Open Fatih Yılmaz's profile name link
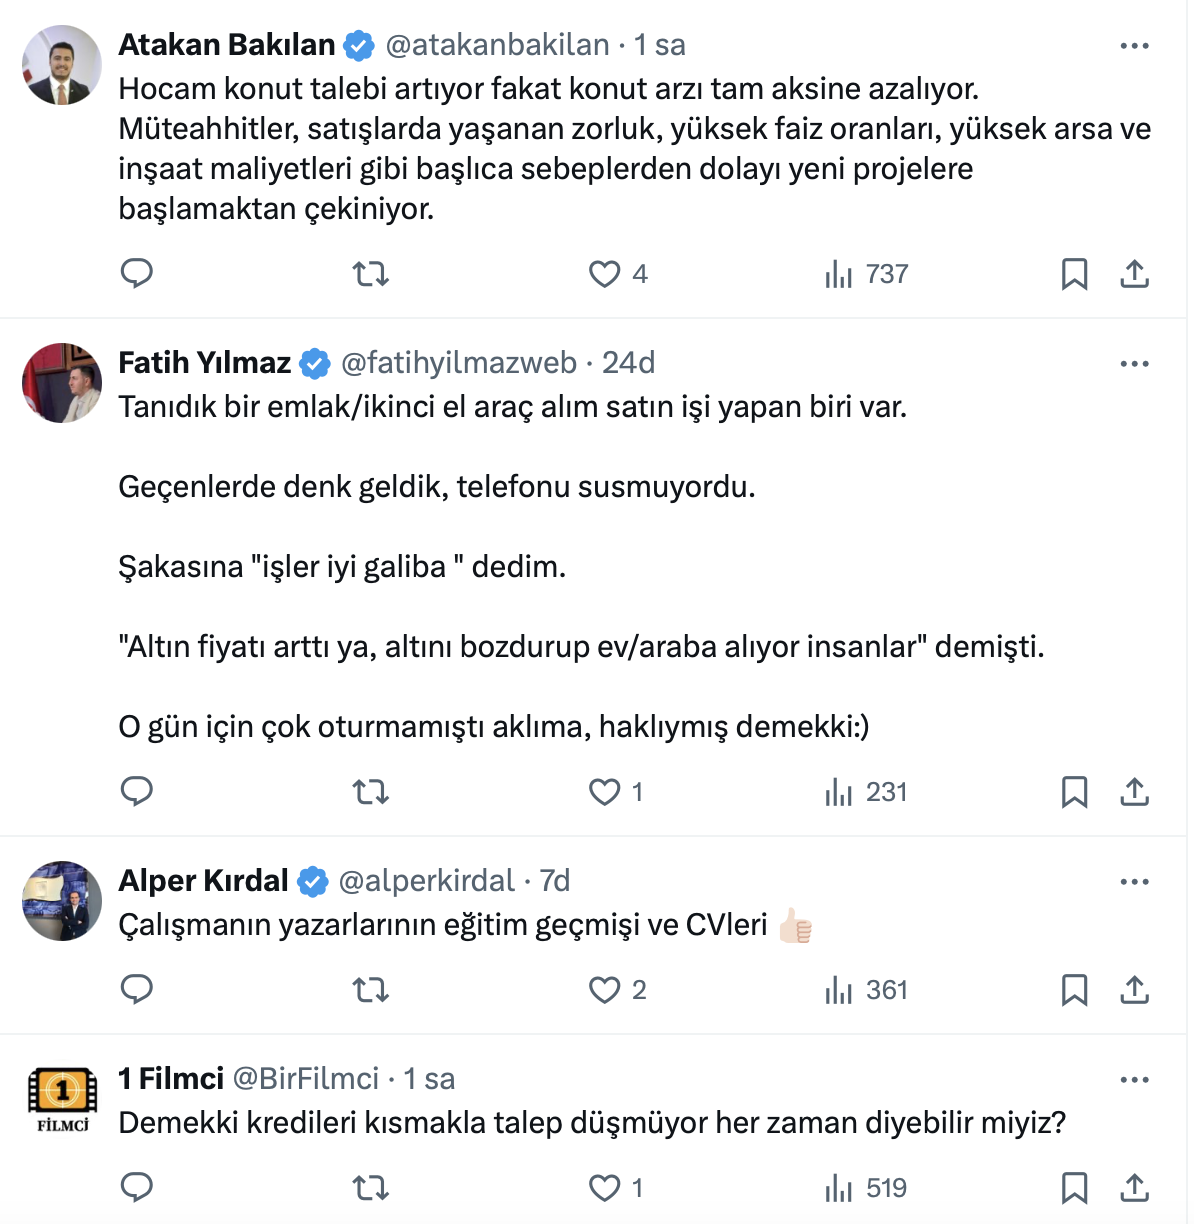1194x1224 pixels. click(204, 363)
